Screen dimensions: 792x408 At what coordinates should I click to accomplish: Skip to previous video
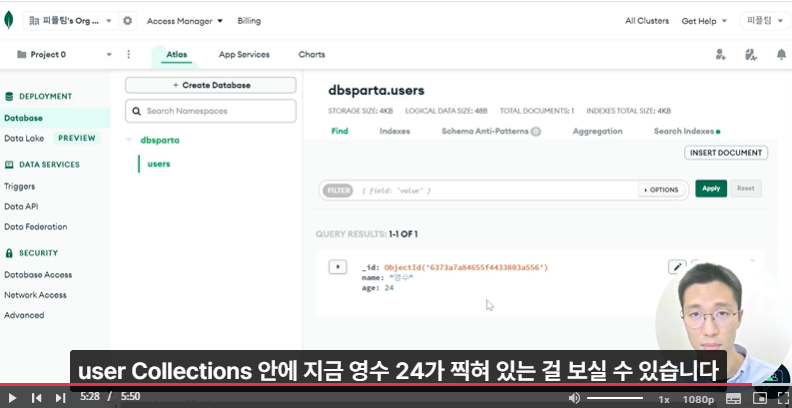36,398
